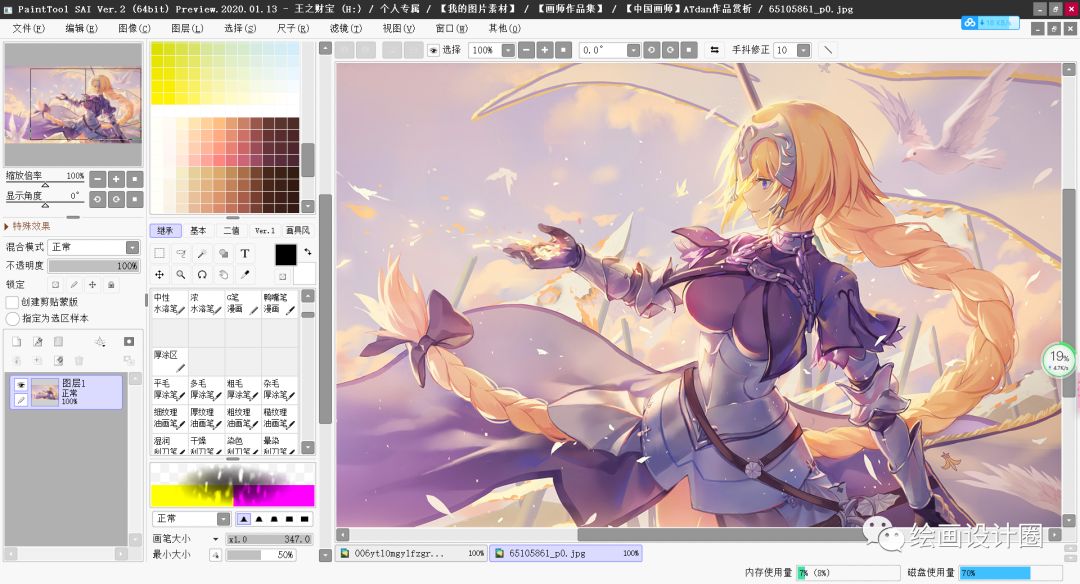Rotate canvas clockwise in toolbar

(670, 50)
